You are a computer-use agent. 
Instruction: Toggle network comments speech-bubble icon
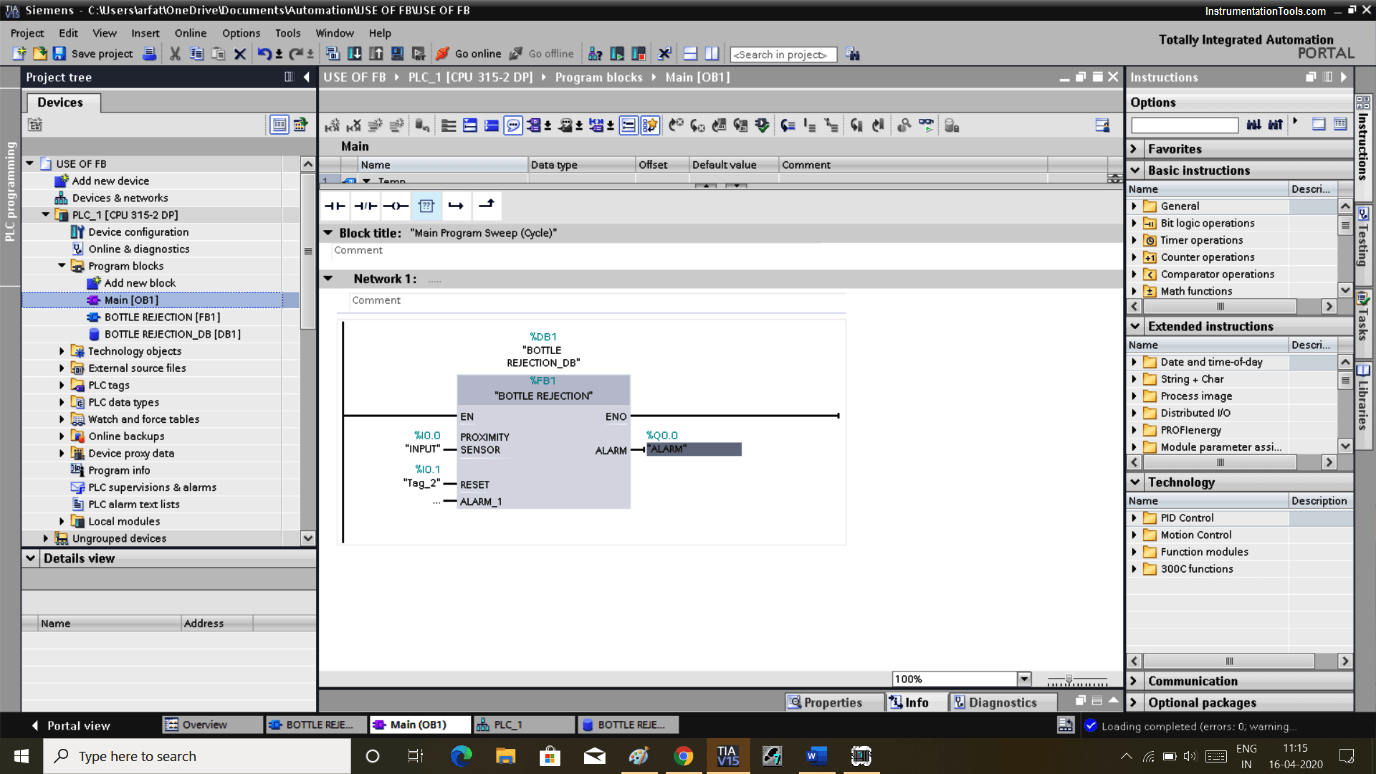tap(513, 125)
